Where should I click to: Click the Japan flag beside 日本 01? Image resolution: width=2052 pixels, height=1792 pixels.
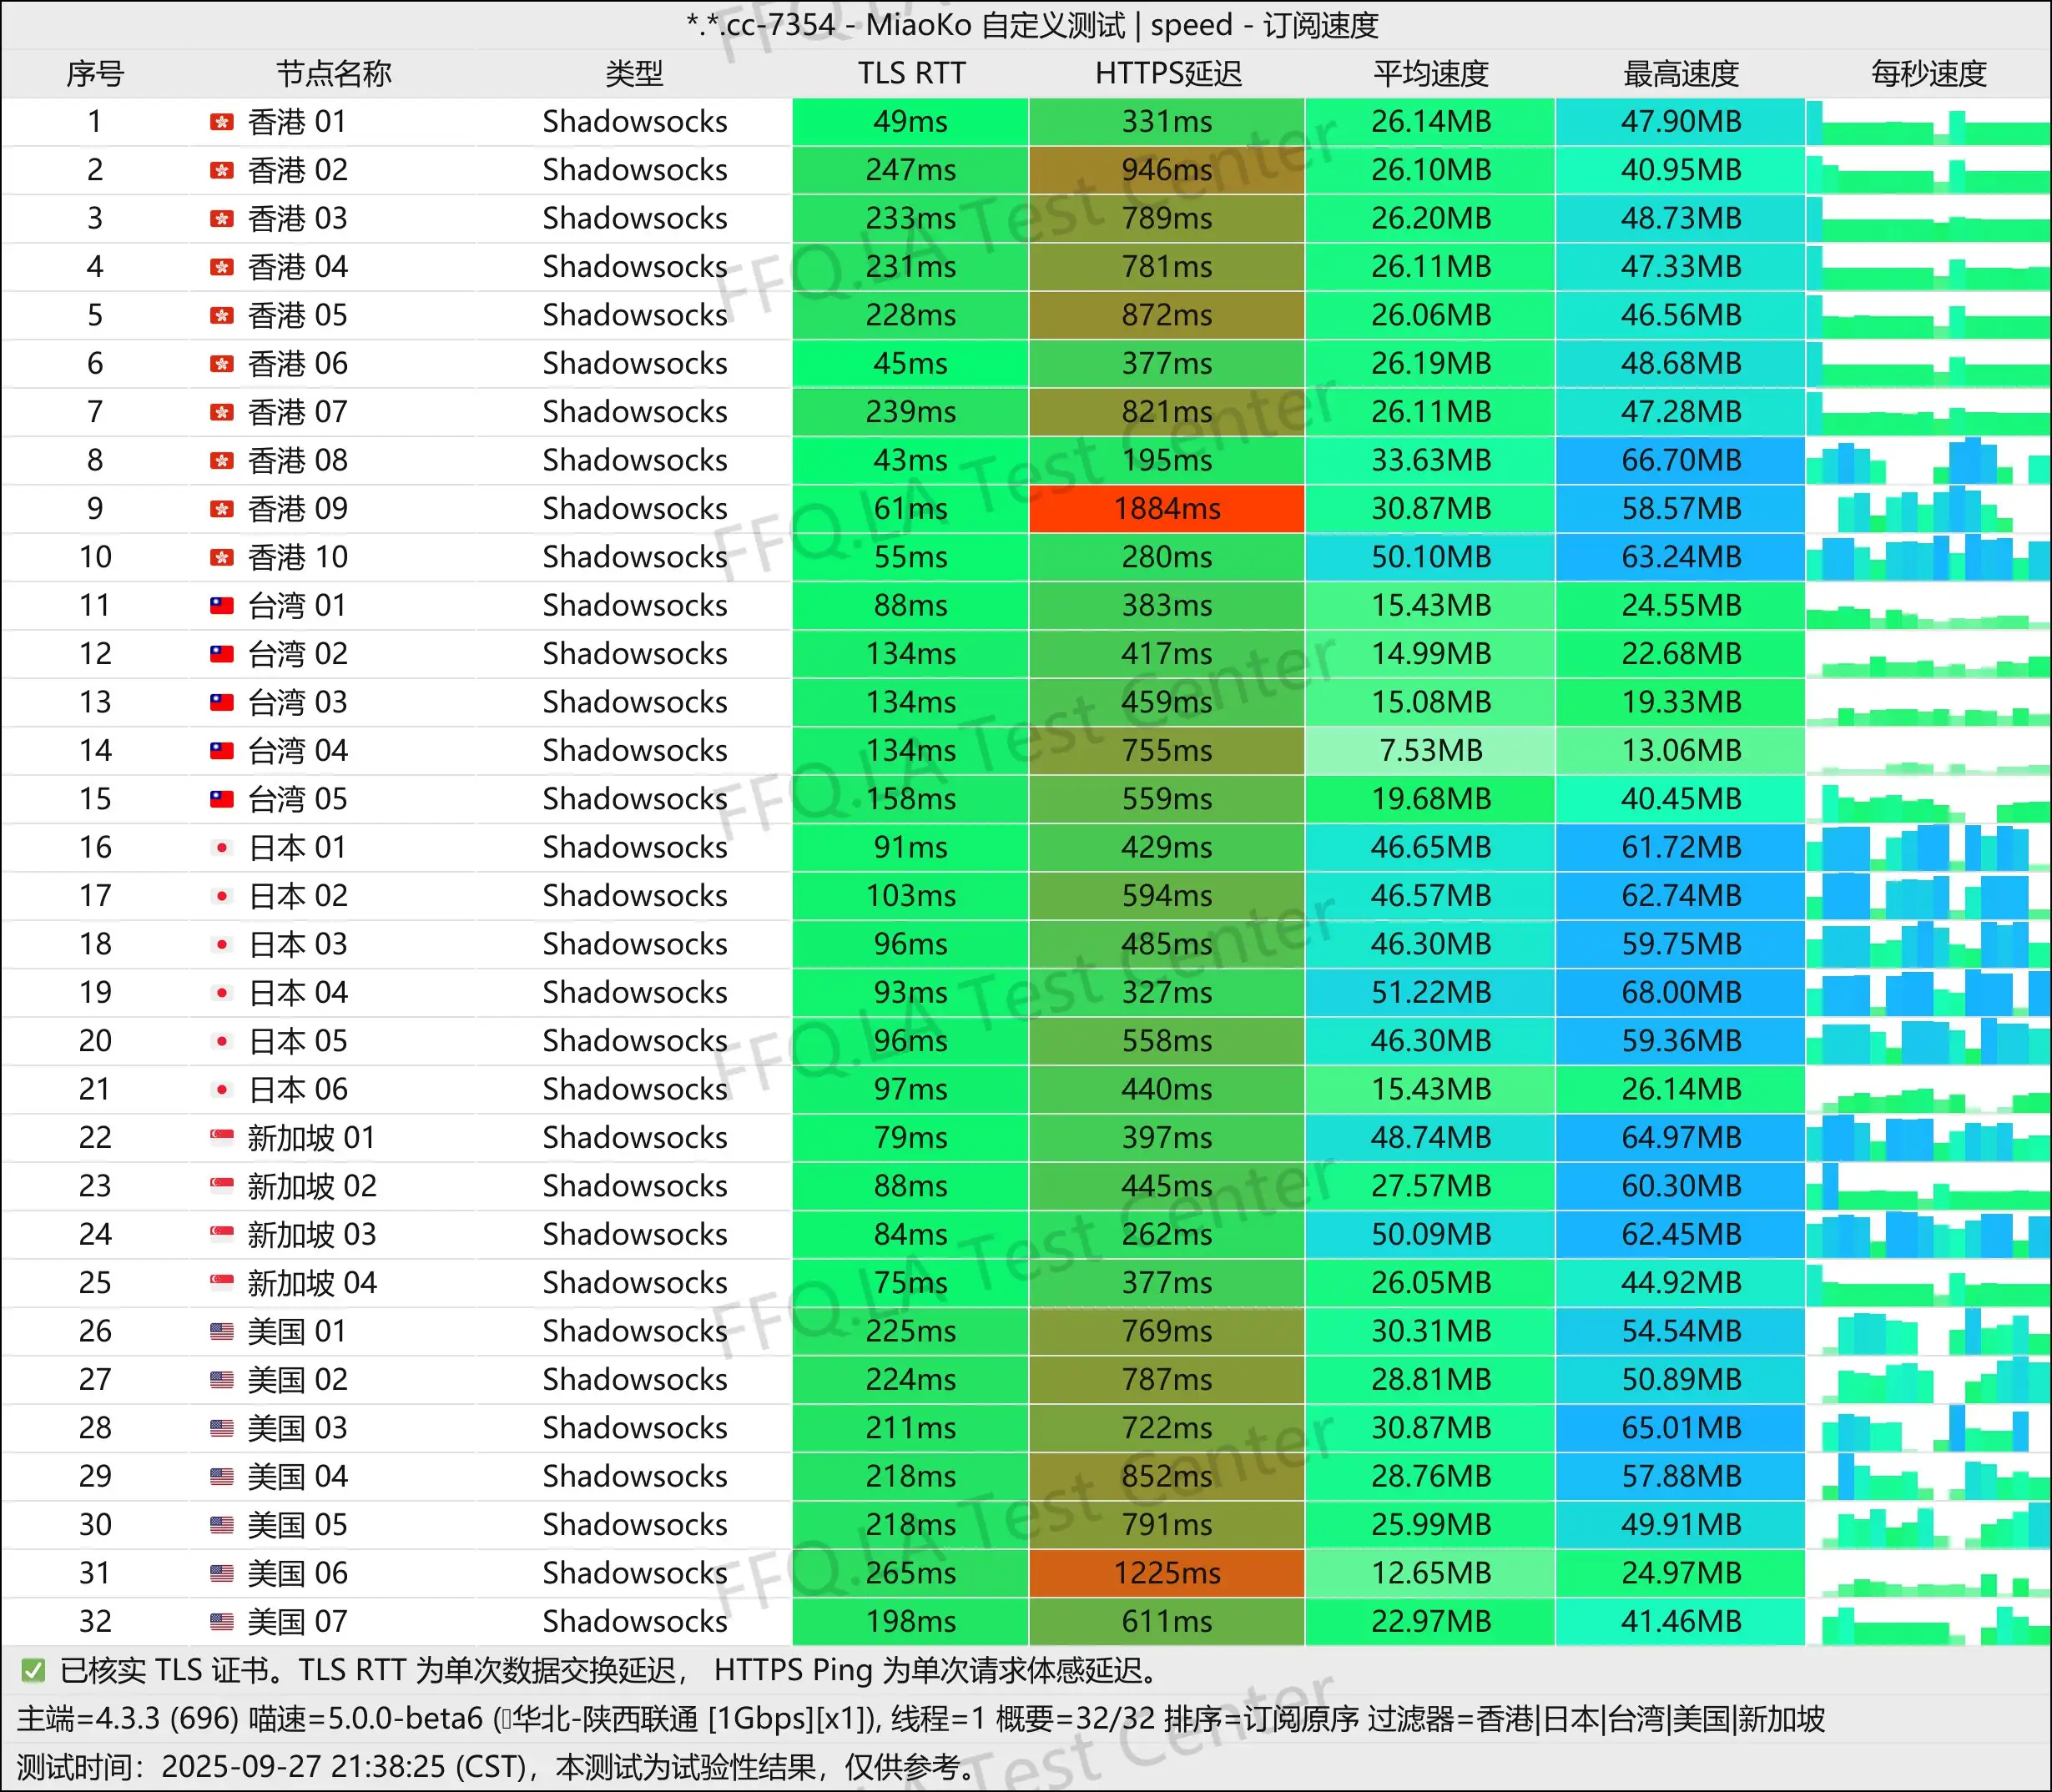tap(221, 847)
